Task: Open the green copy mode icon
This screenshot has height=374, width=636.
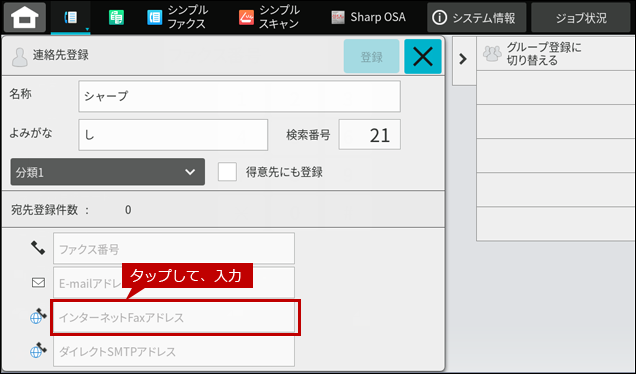Action: [116, 17]
